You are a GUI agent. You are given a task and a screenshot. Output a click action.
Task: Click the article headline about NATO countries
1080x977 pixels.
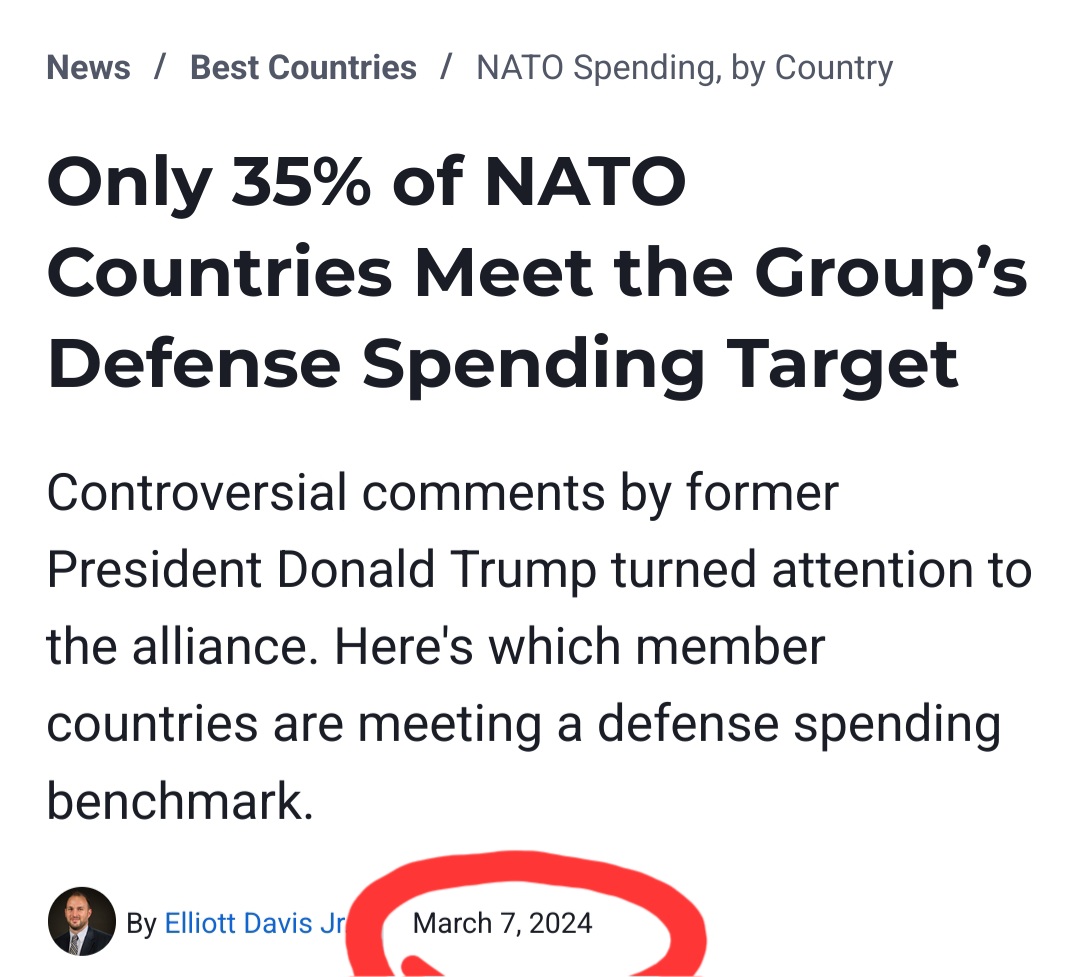tap(537, 273)
